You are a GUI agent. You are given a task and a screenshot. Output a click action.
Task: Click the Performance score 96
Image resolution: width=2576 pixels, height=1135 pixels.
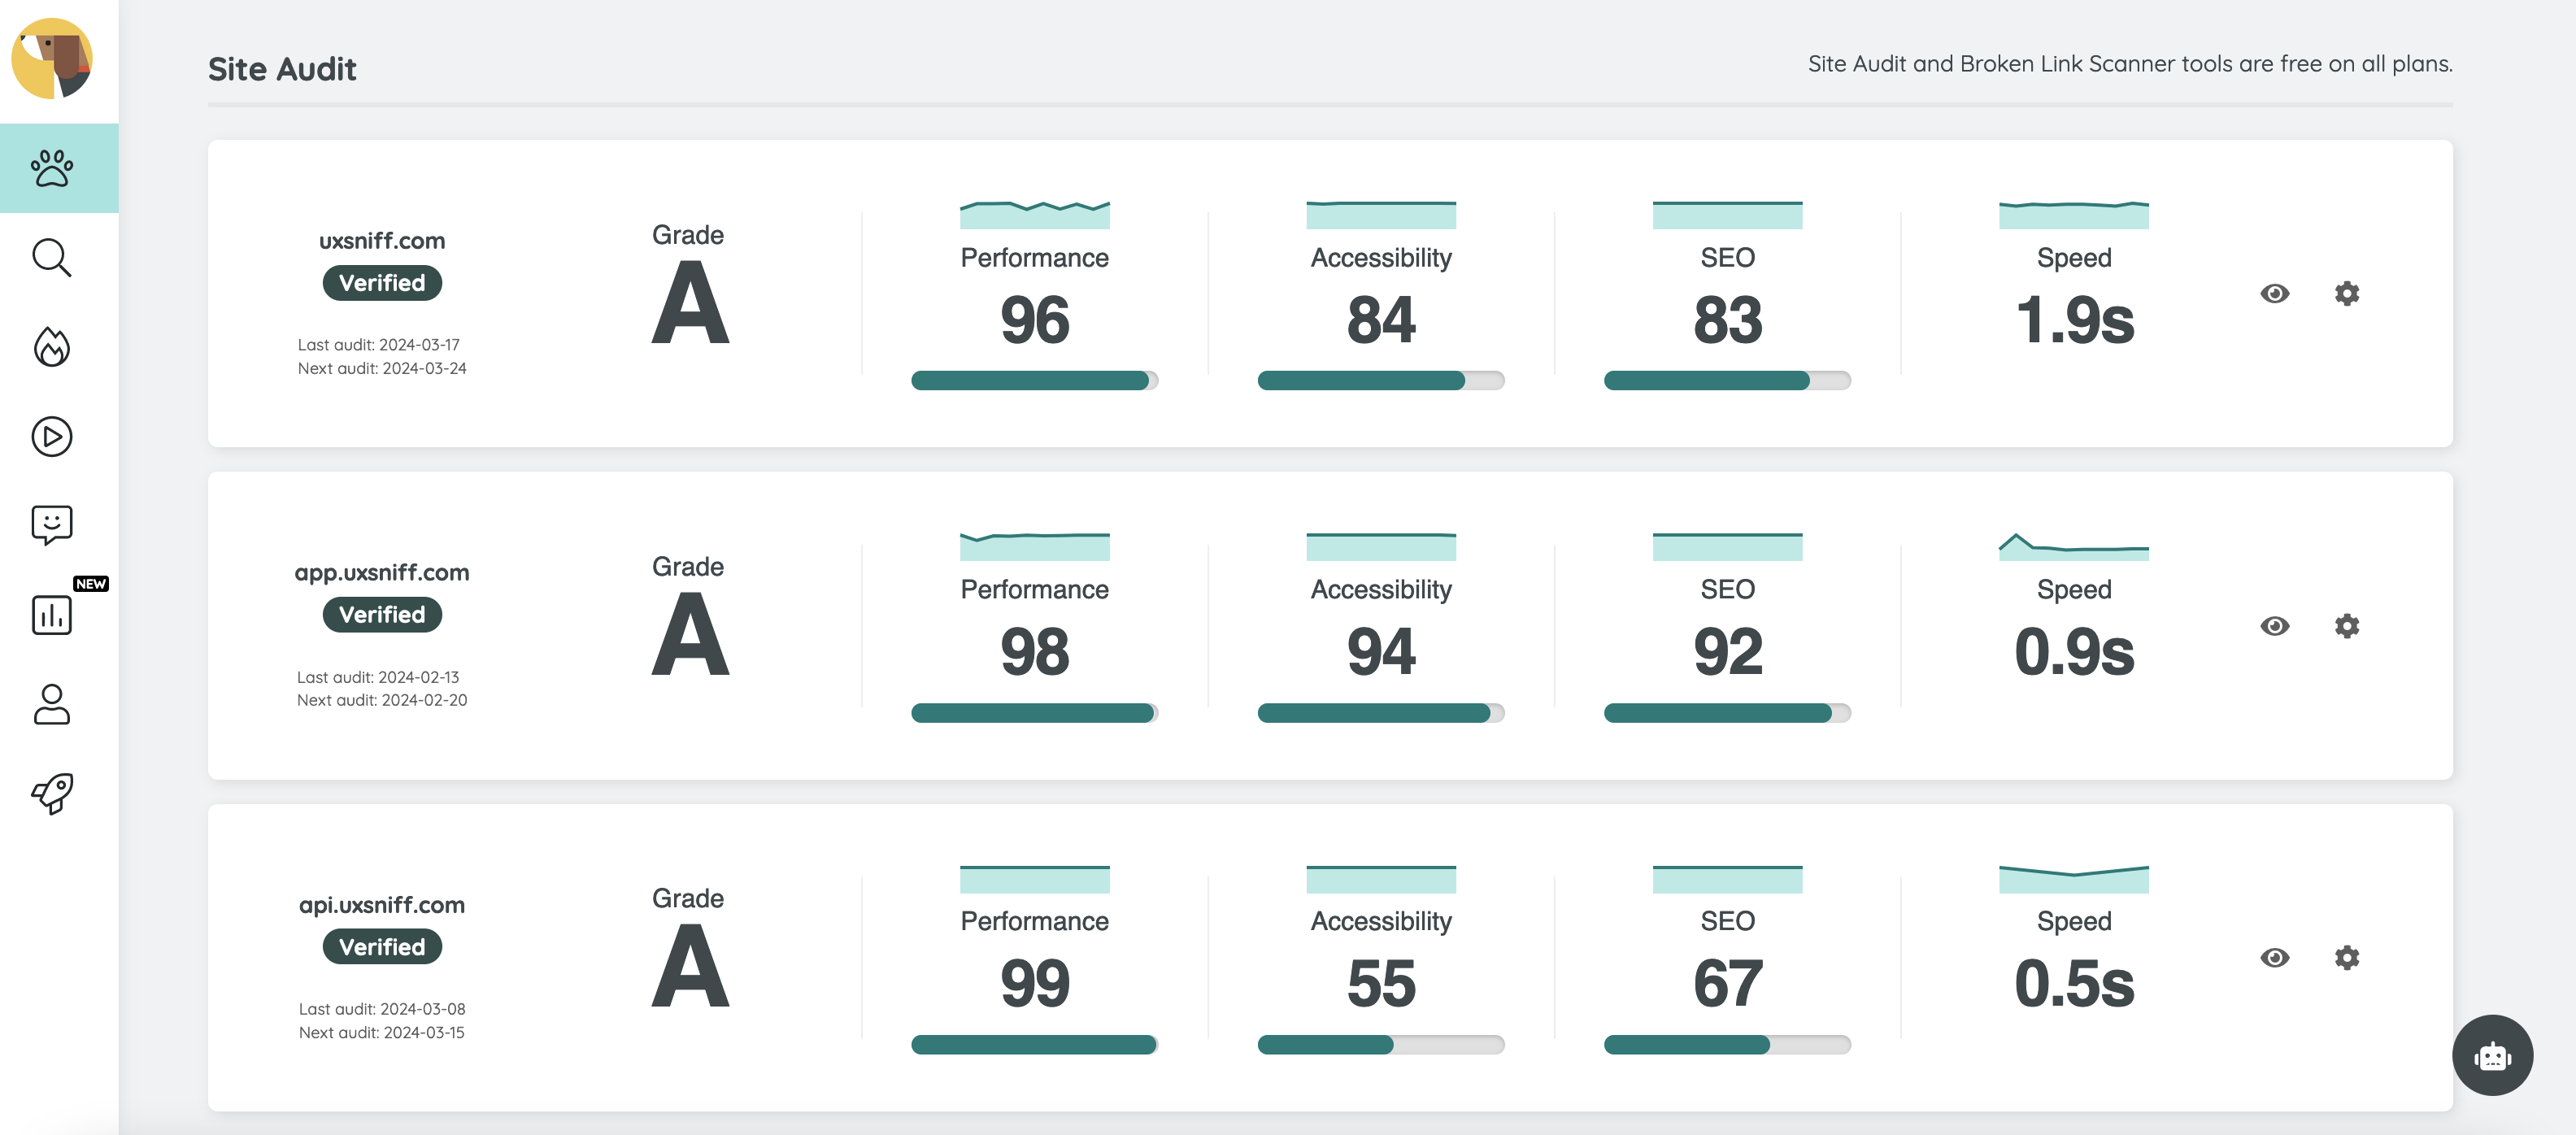point(1034,320)
